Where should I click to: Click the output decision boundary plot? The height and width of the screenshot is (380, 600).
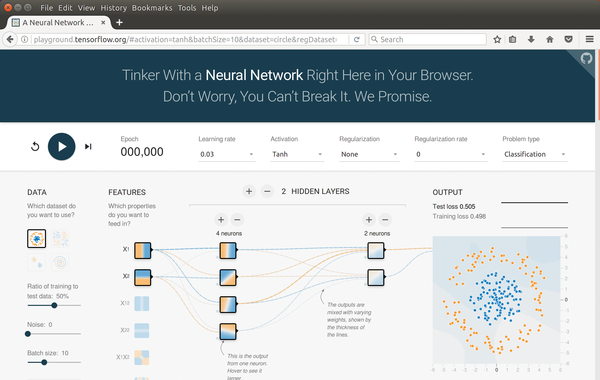496,300
